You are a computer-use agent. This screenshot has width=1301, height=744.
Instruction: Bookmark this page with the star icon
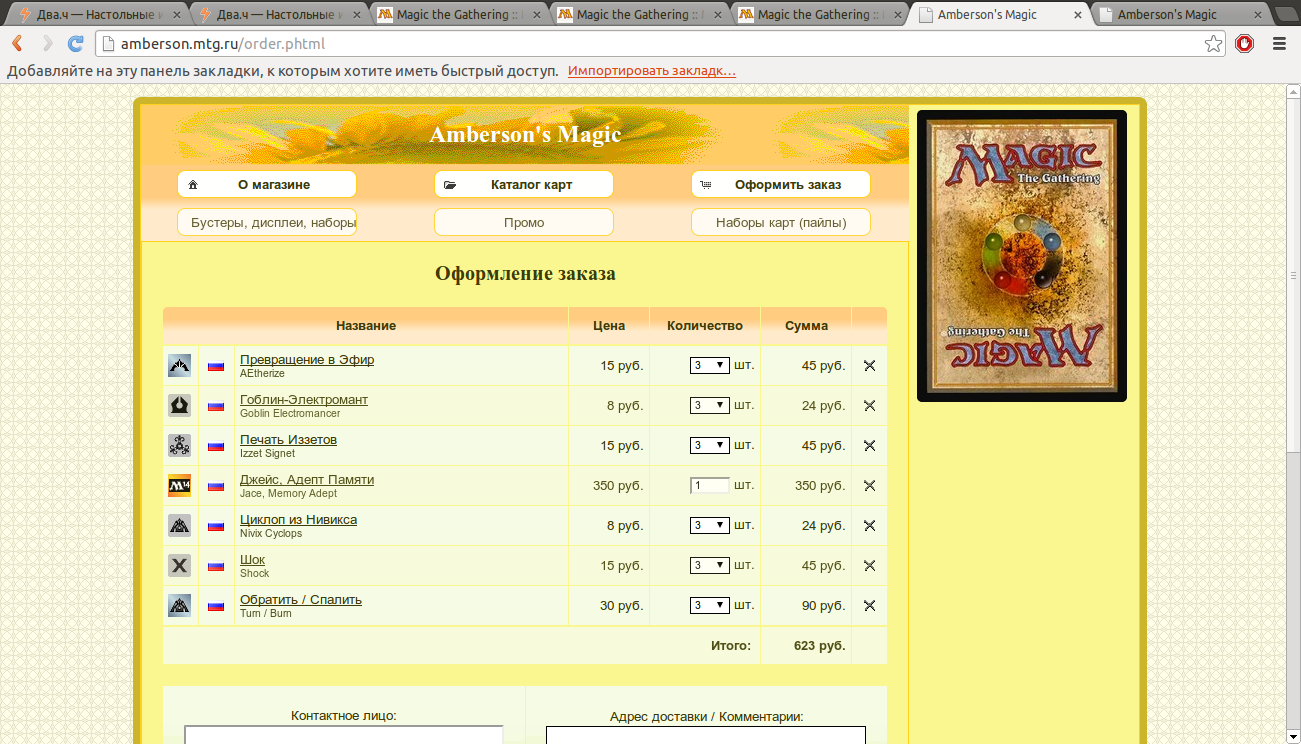click(1213, 44)
